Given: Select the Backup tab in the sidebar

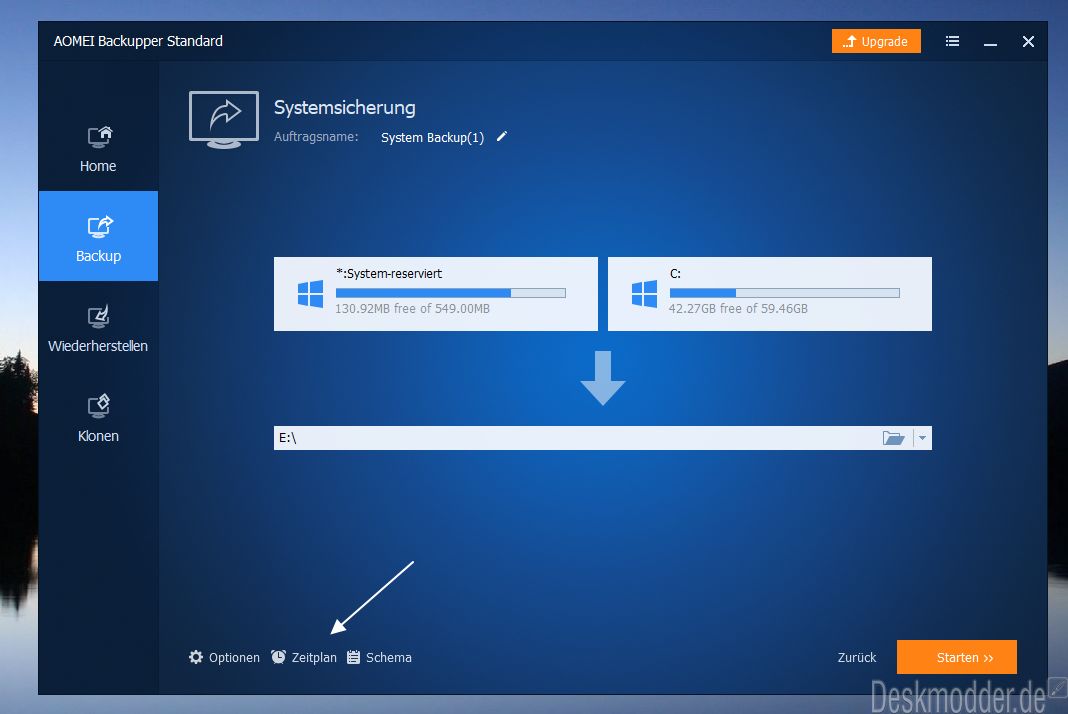Looking at the screenshot, I should click(98, 237).
